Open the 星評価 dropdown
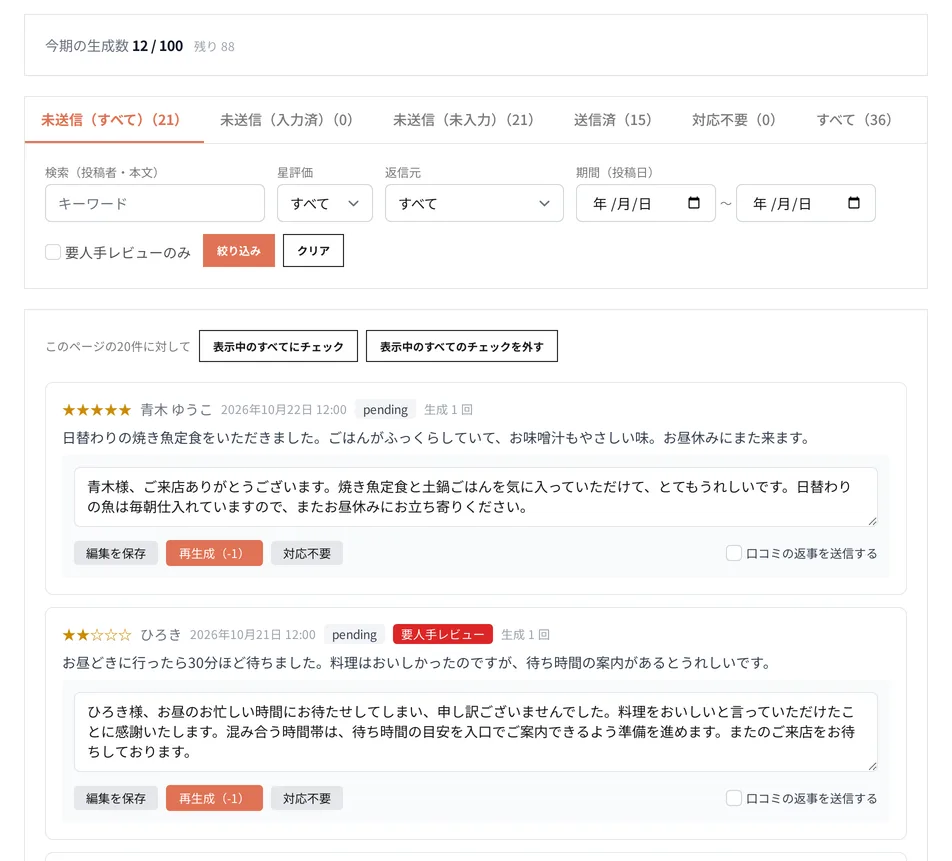The height and width of the screenshot is (861, 952). tap(325, 203)
